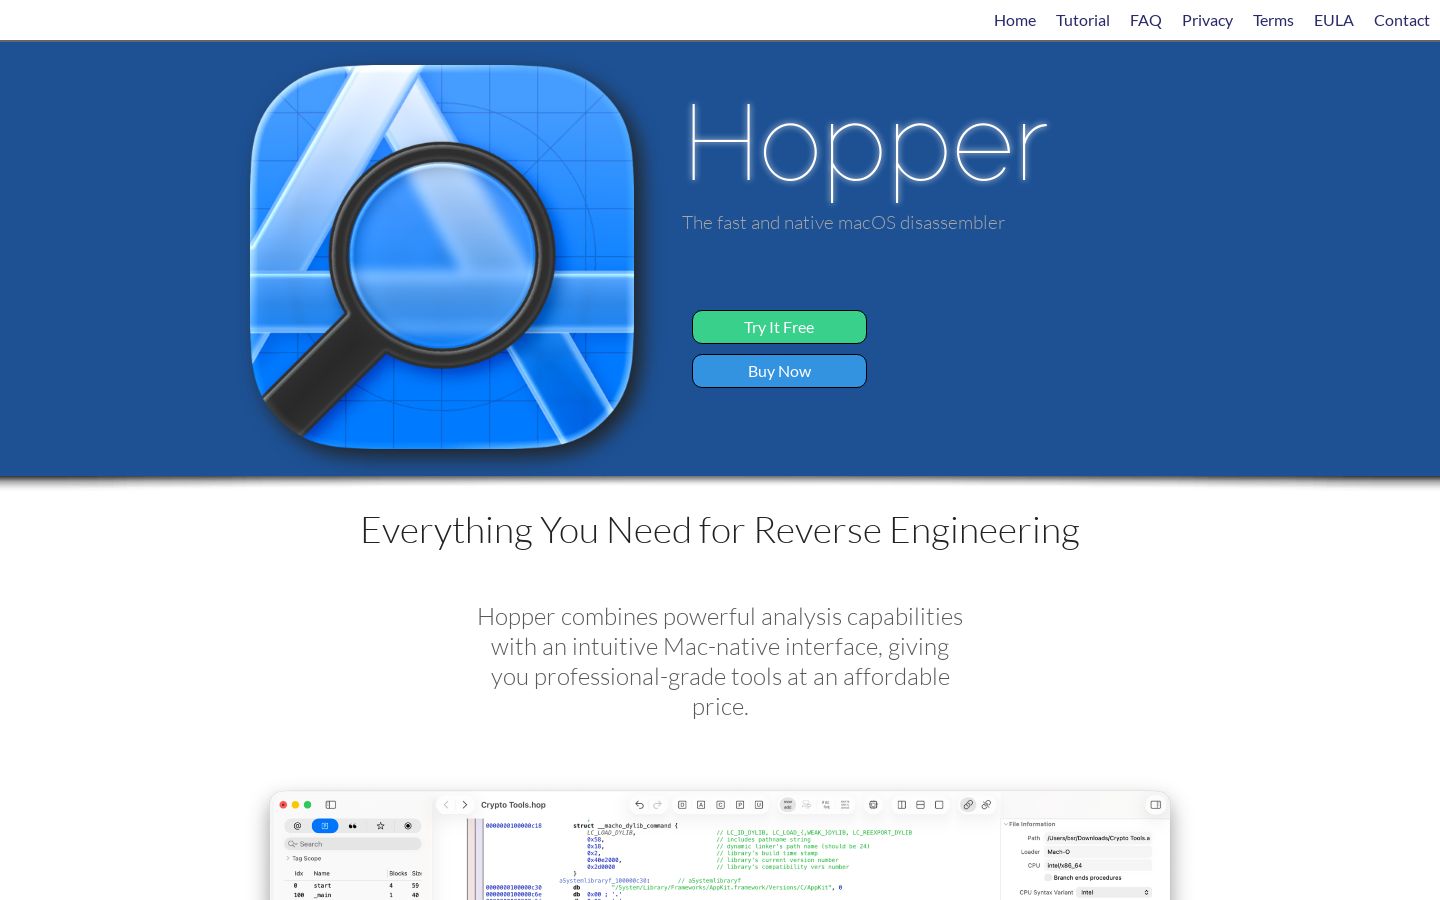The width and height of the screenshot is (1440, 900).
Task: Click the redo arrow in Hopper's toolbar
Action: (657, 804)
